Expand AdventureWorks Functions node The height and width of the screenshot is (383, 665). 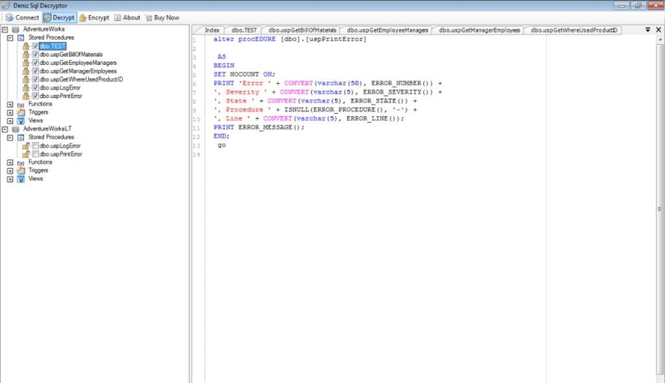point(10,104)
